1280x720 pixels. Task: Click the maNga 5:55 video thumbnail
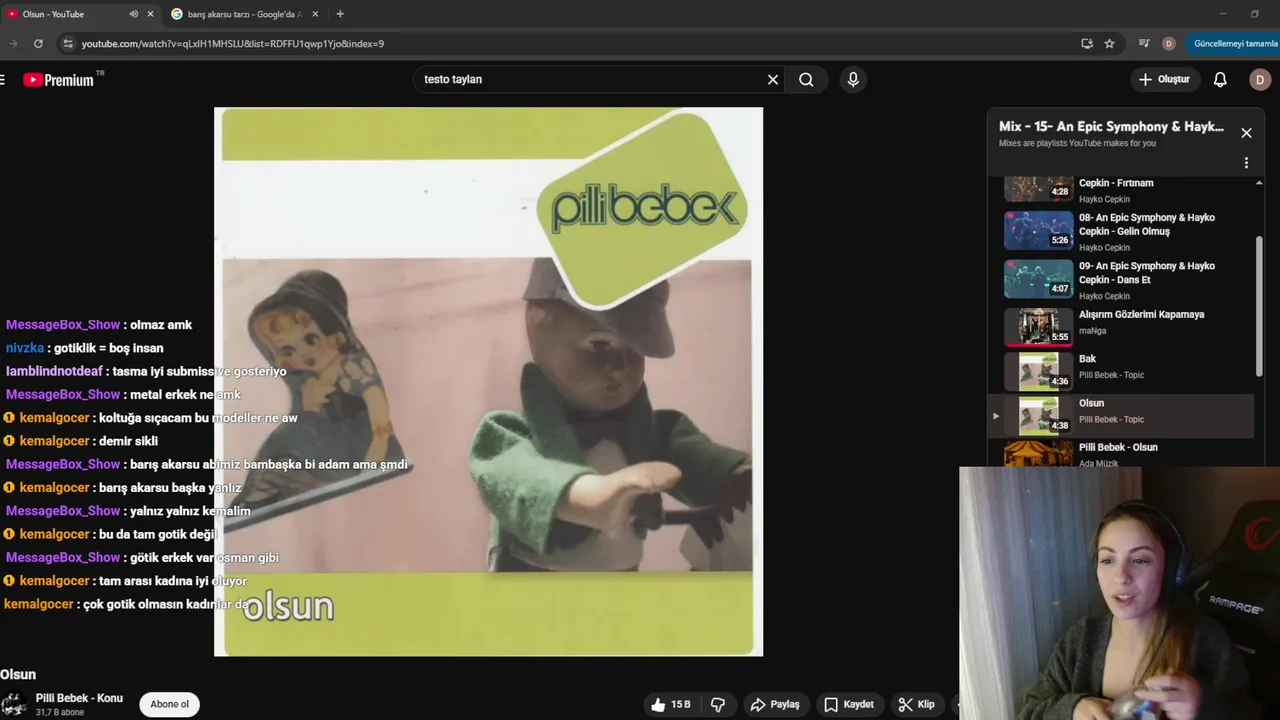[1038, 326]
